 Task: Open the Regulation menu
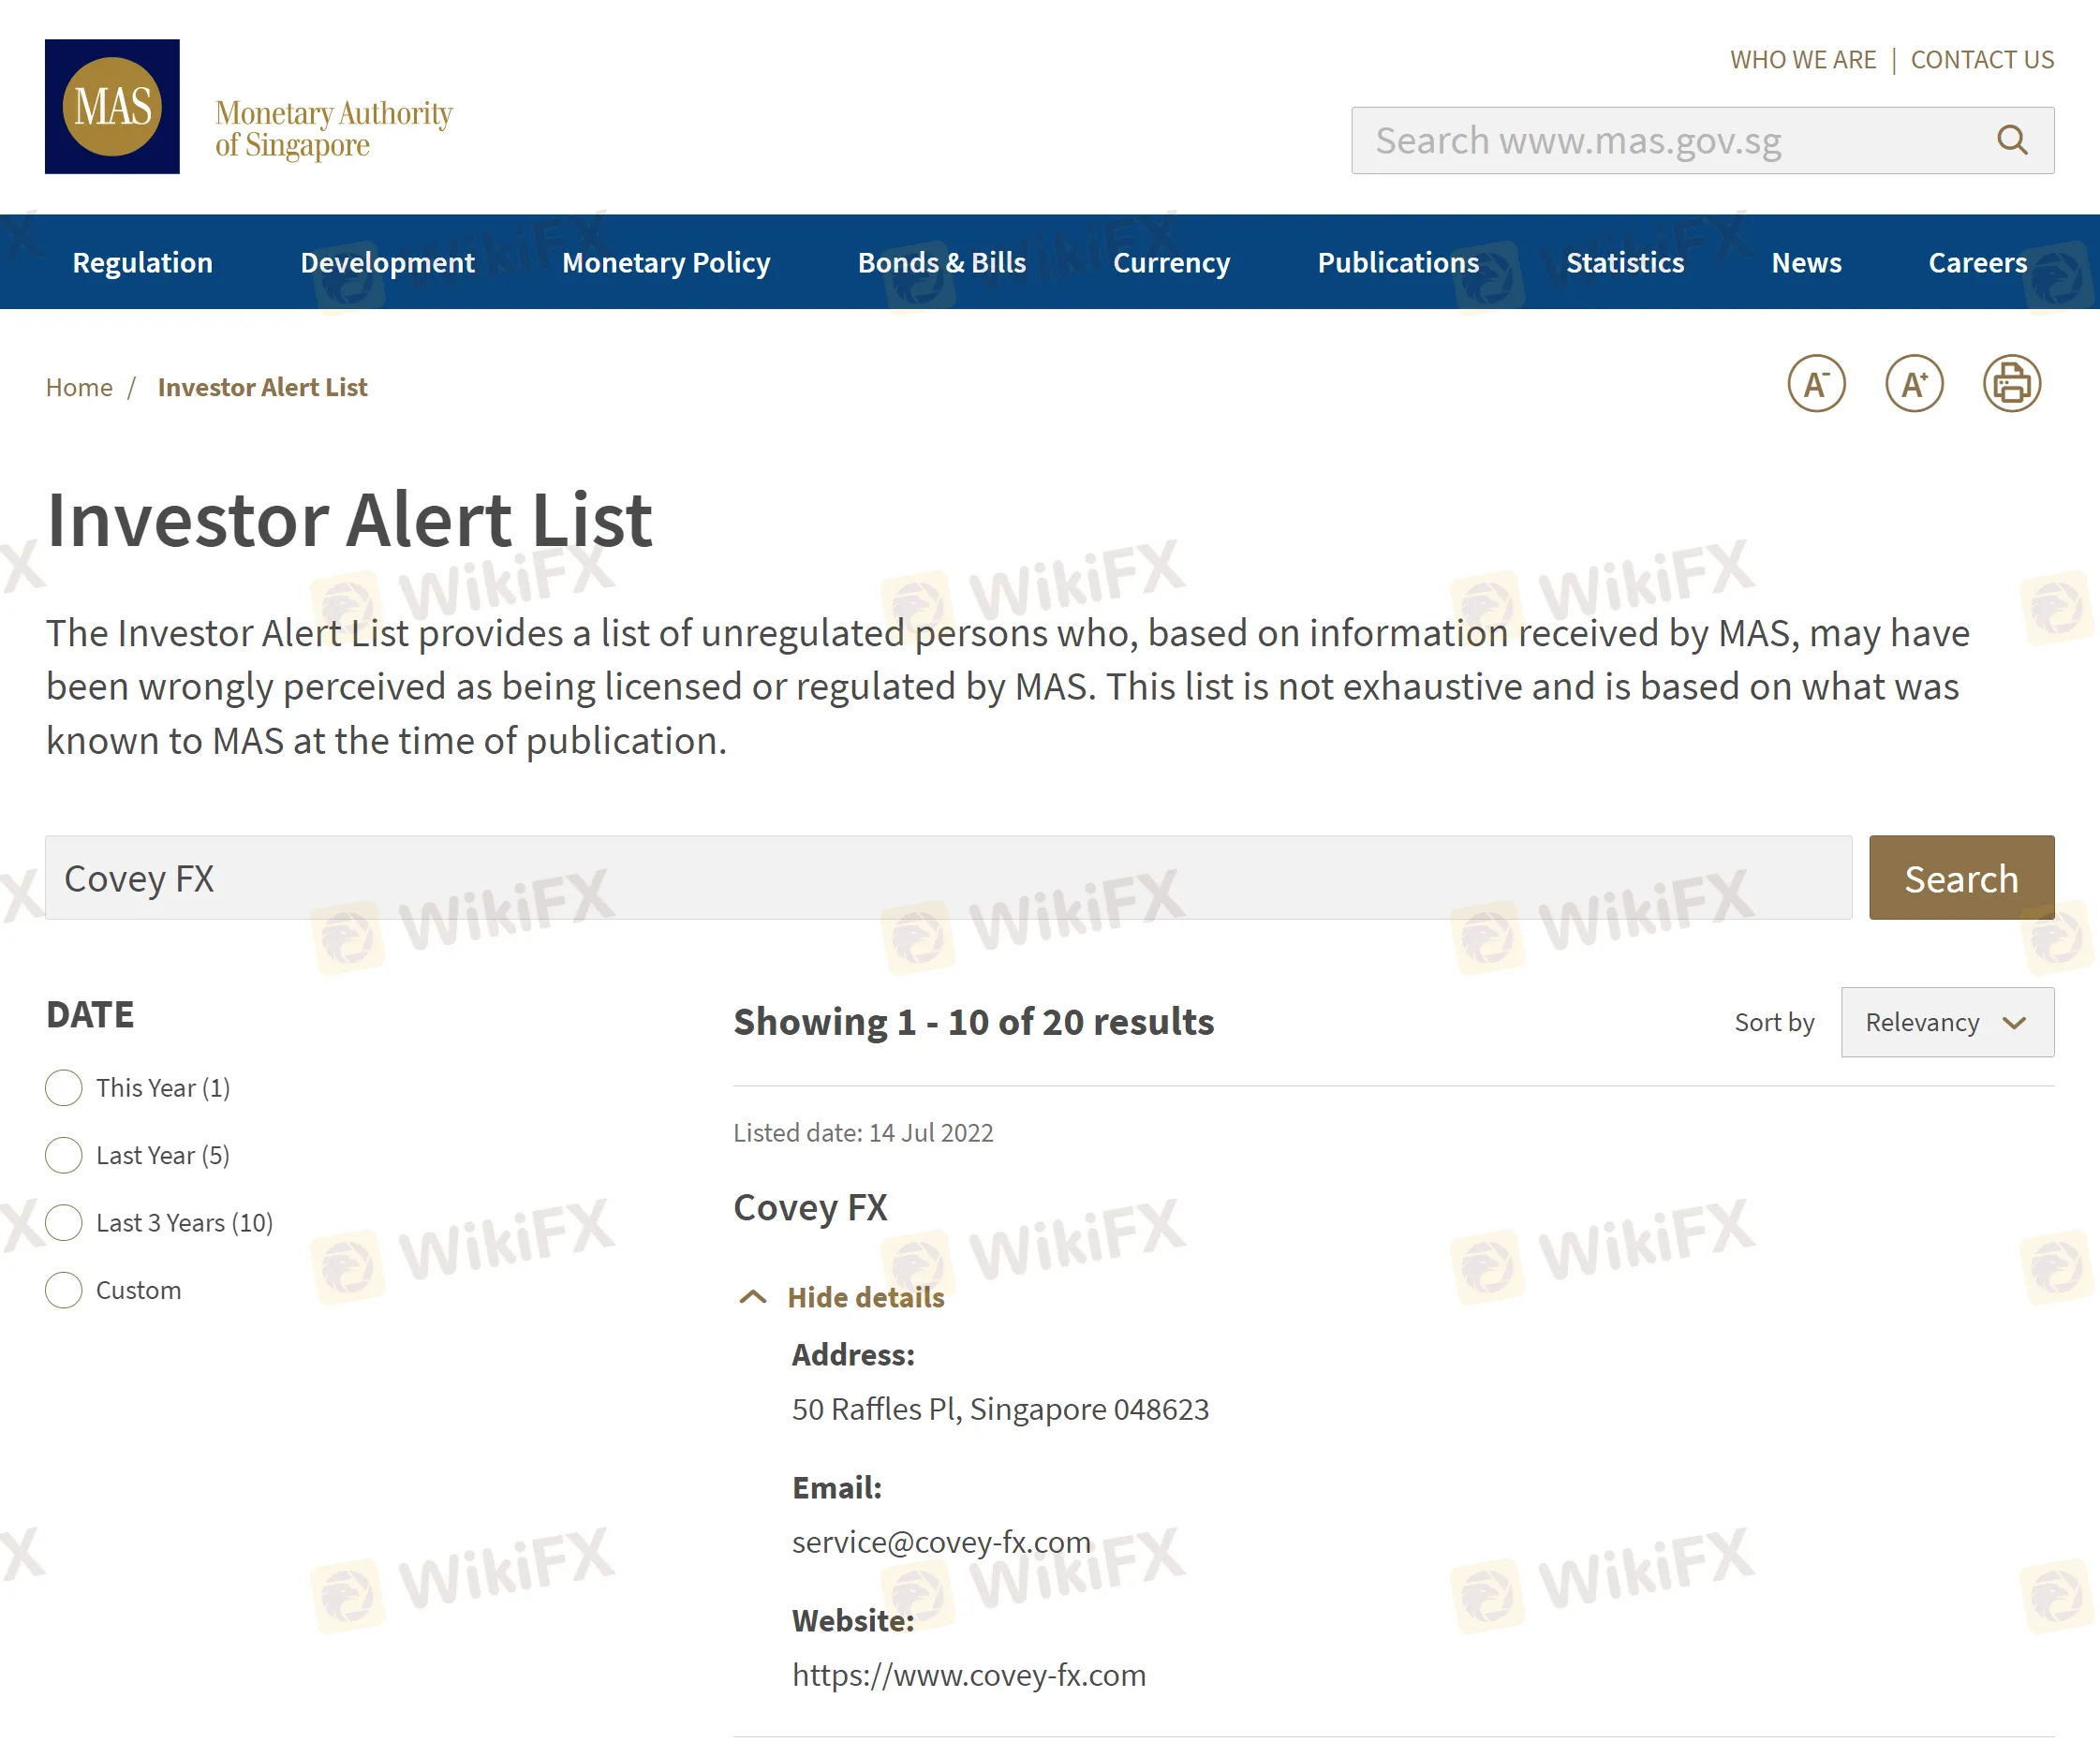tap(143, 262)
